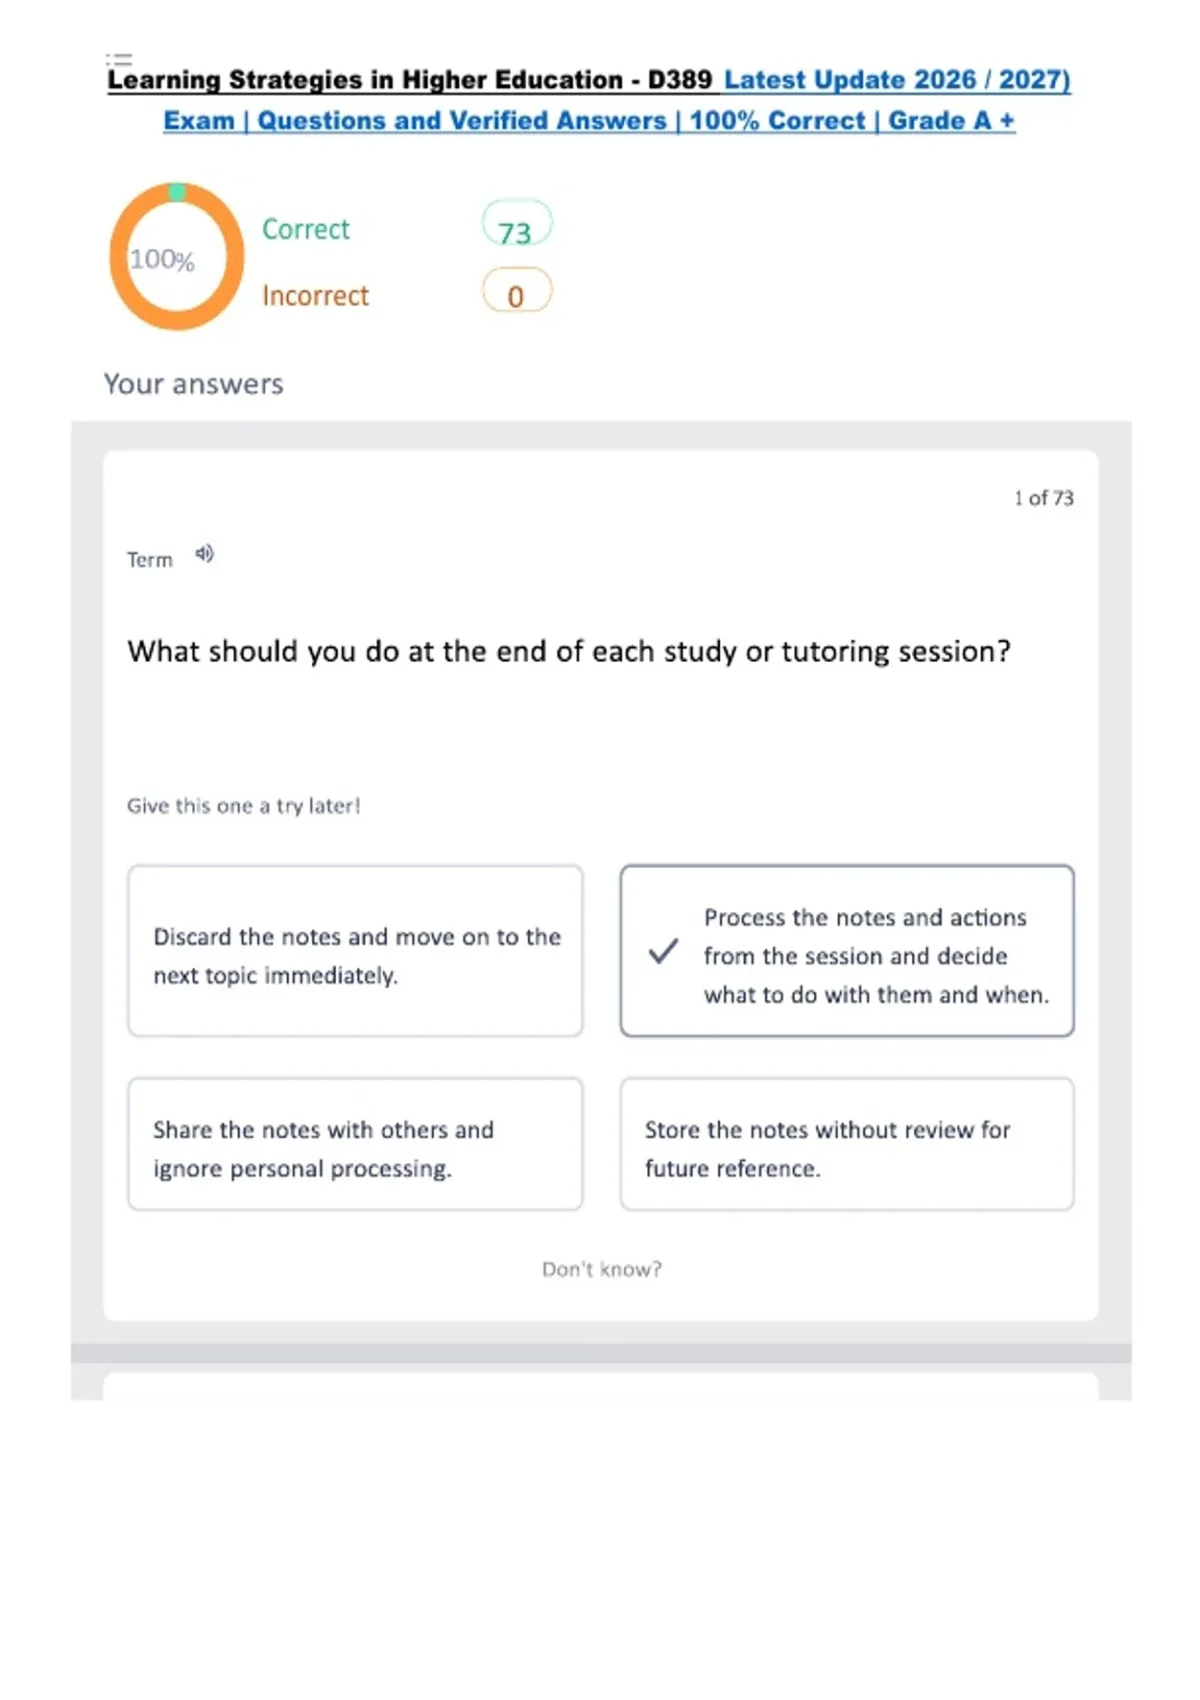This screenshot has width=1200, height=1700.
Task: Click the 'Correct' label
Action: click(306, 229)
